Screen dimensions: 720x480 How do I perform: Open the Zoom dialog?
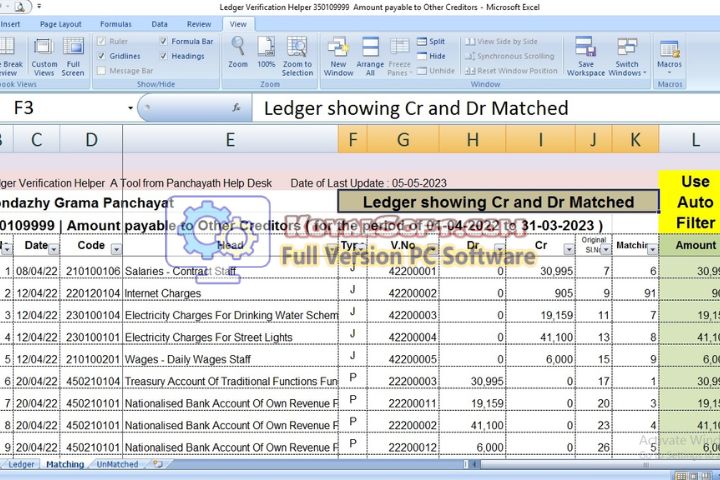[x=238, y=53]
